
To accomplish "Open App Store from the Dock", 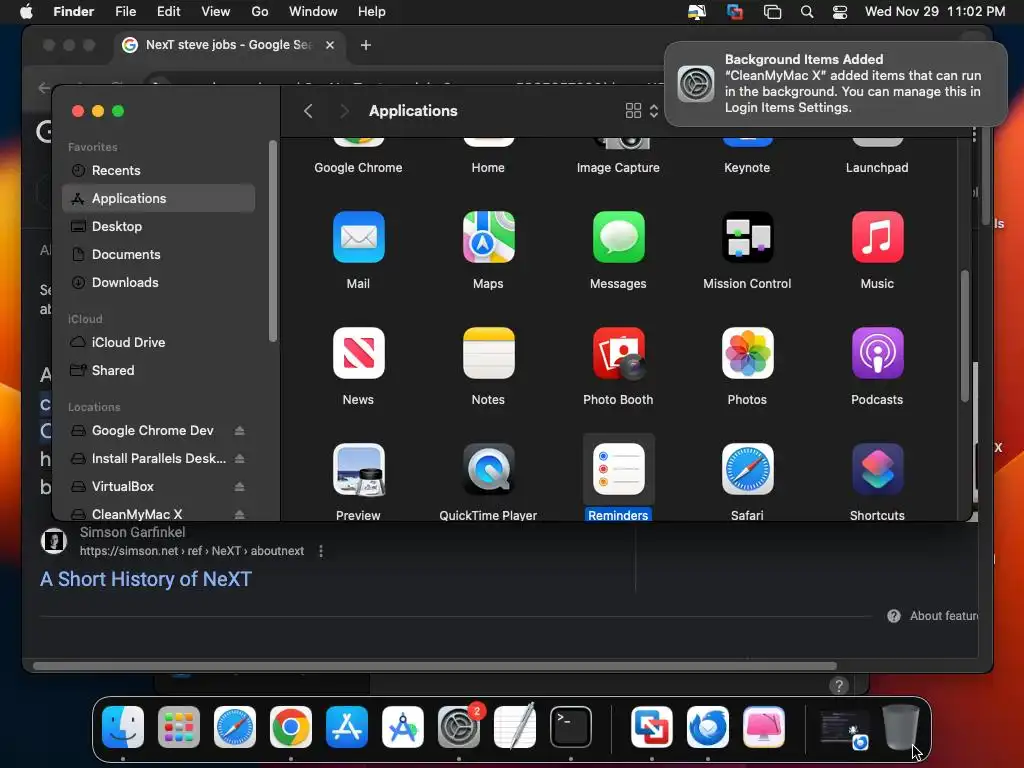I will pos(347,727).
